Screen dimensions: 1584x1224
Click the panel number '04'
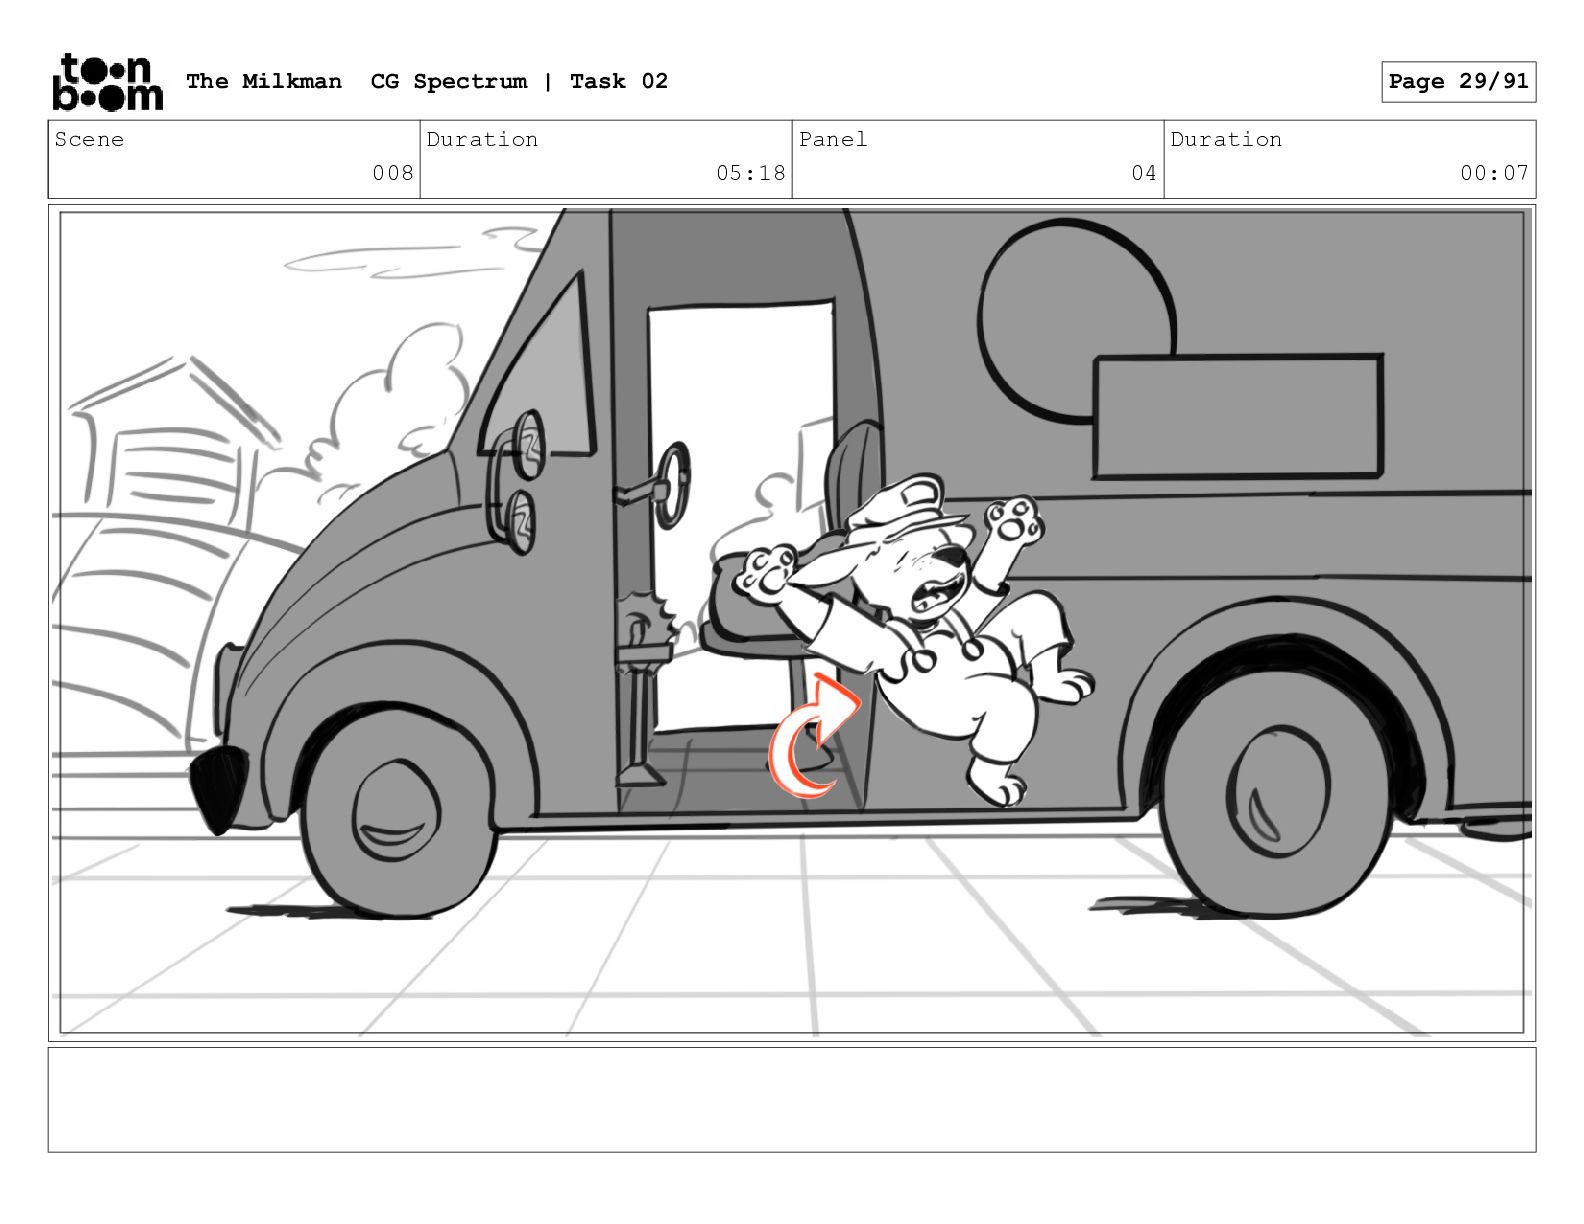tap(1144, 173)
